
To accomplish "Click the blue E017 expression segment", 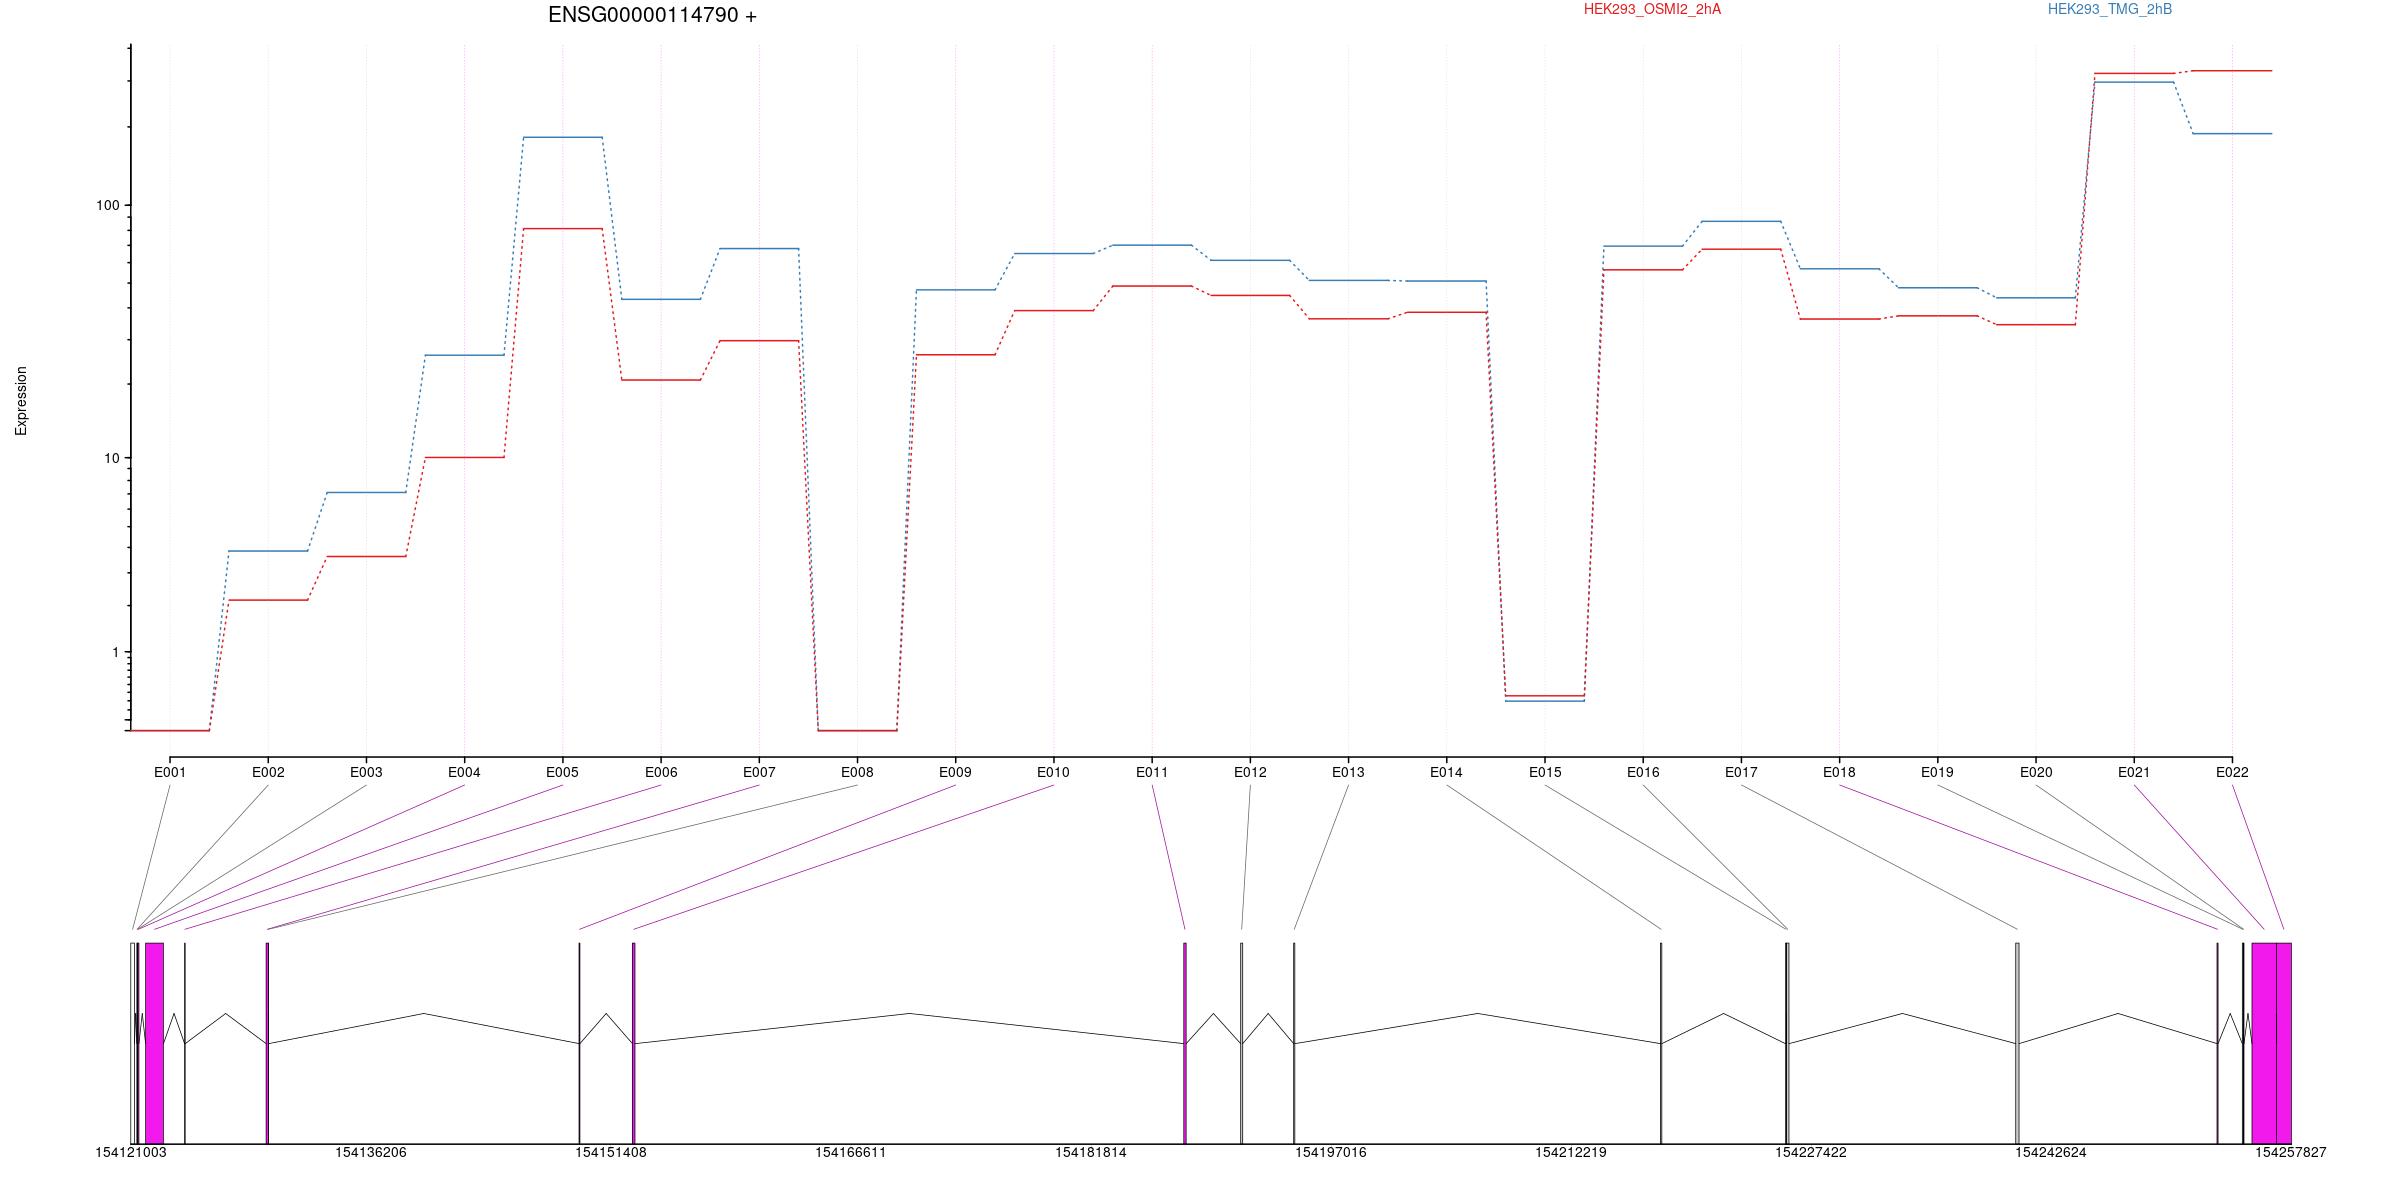I will click(1741, 221).
